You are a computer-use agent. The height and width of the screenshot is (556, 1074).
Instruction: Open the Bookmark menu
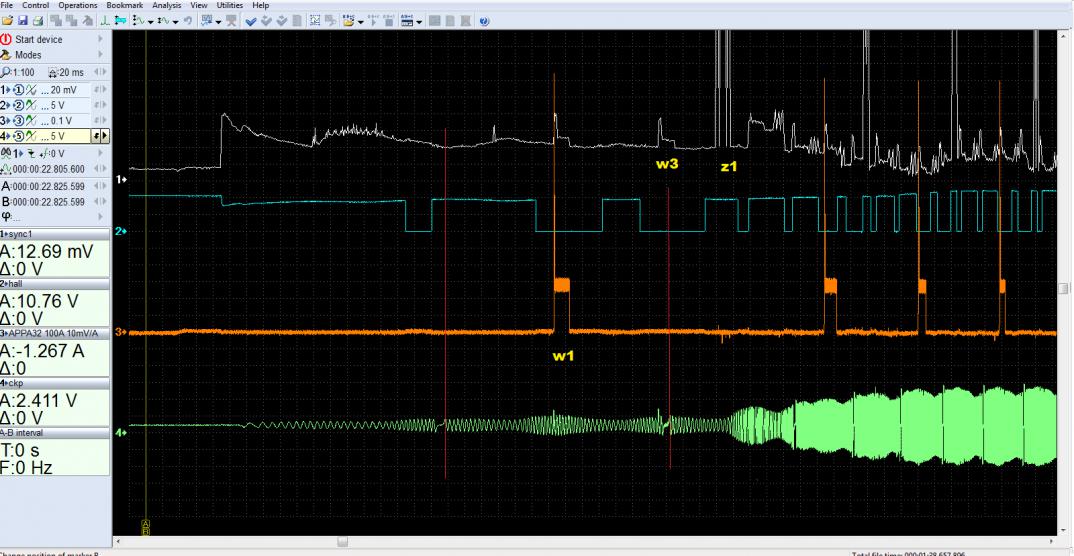(x=125, y=5)
